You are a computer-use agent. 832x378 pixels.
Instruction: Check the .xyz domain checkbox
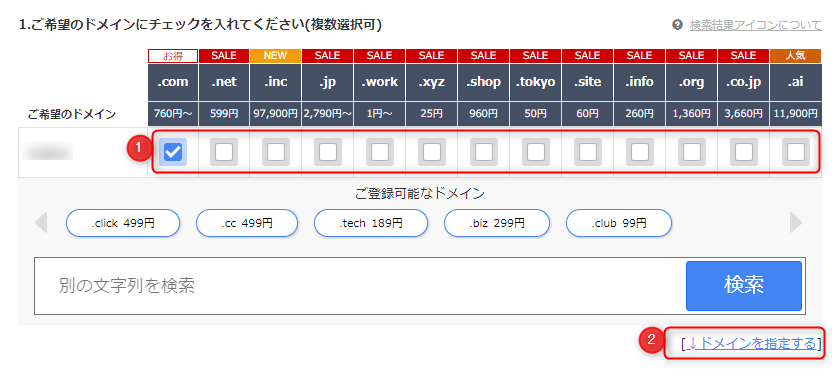click(x=432, y=152)
